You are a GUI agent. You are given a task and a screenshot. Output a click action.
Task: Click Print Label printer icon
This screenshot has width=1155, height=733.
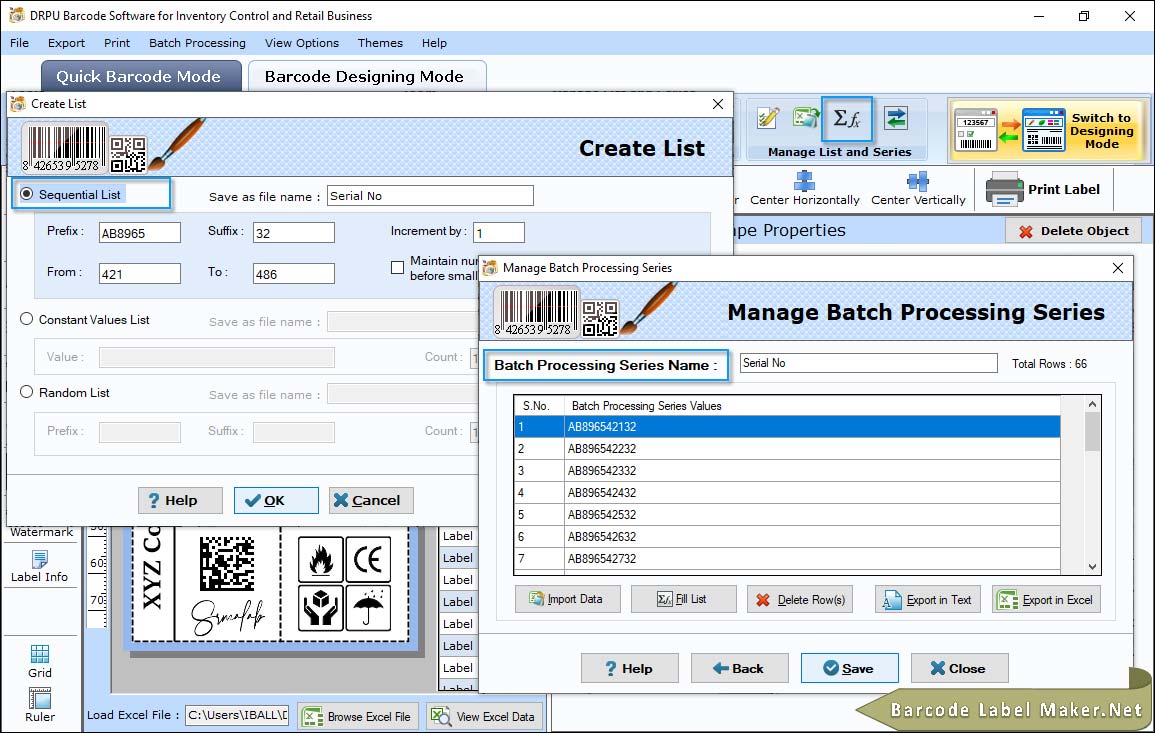(x=1004, y=189)
